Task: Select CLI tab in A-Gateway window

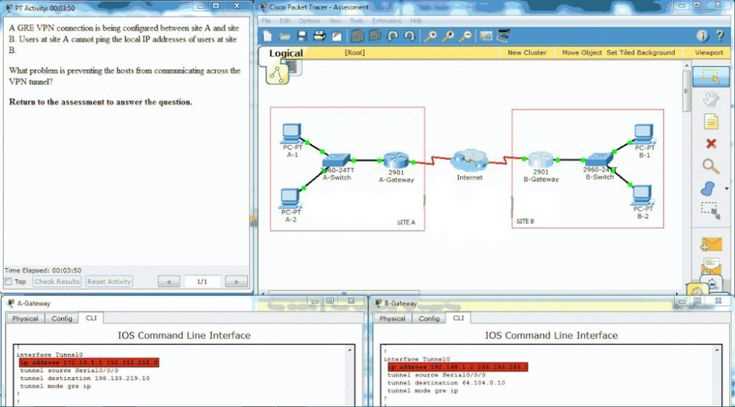Action: (91, 318)
